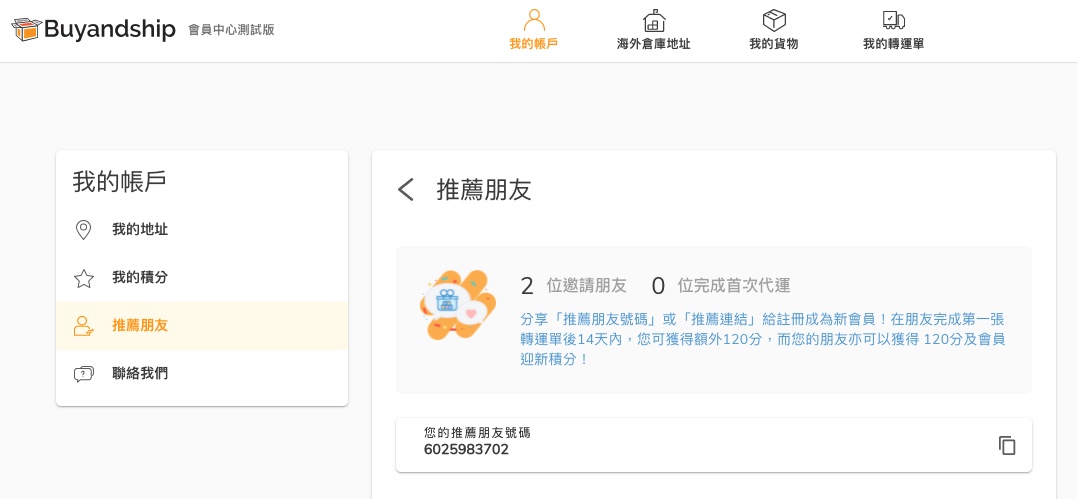The height and width of the screenshot is (499, 1077).
Task: Click the 海外倉庫地址 warehouse house icon
Action: 654,20
